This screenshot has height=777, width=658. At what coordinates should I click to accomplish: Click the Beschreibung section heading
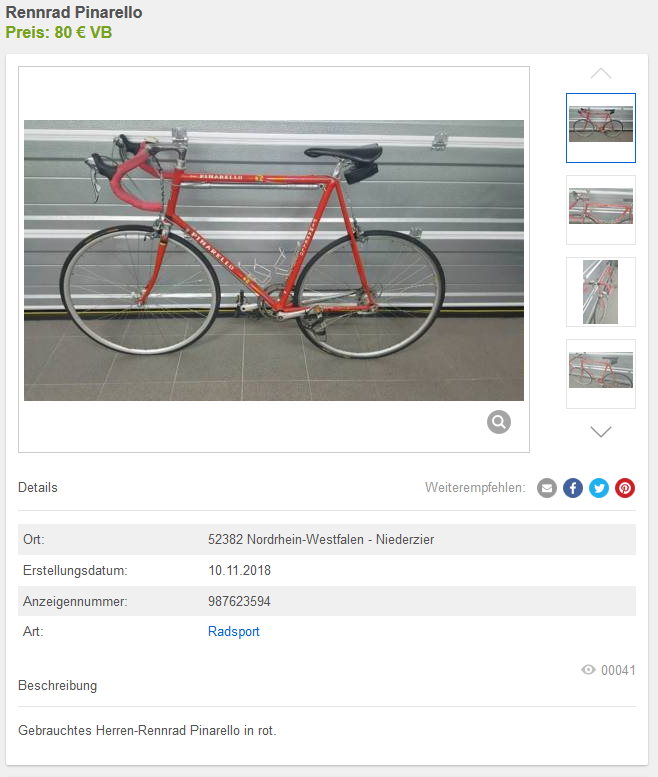click(x=57, y=685)
